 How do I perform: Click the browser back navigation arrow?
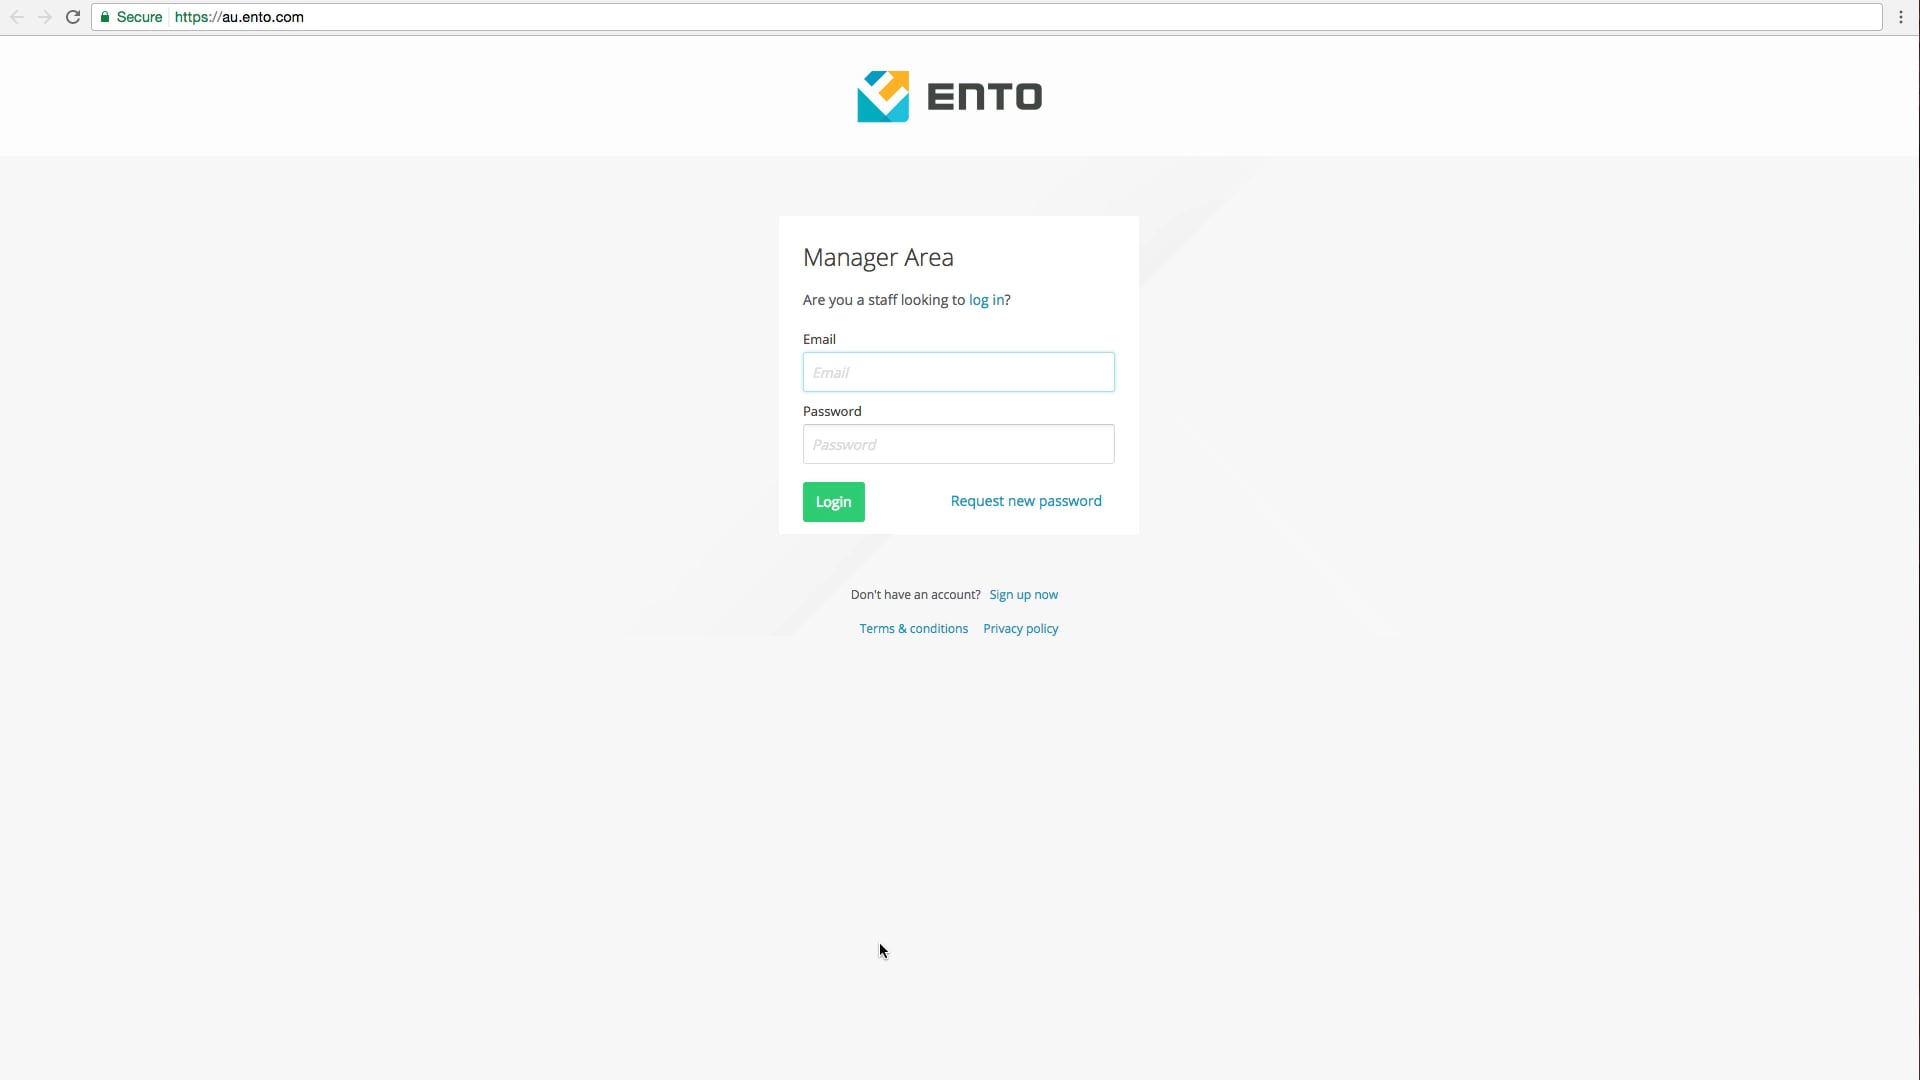(x=17, y=17)
